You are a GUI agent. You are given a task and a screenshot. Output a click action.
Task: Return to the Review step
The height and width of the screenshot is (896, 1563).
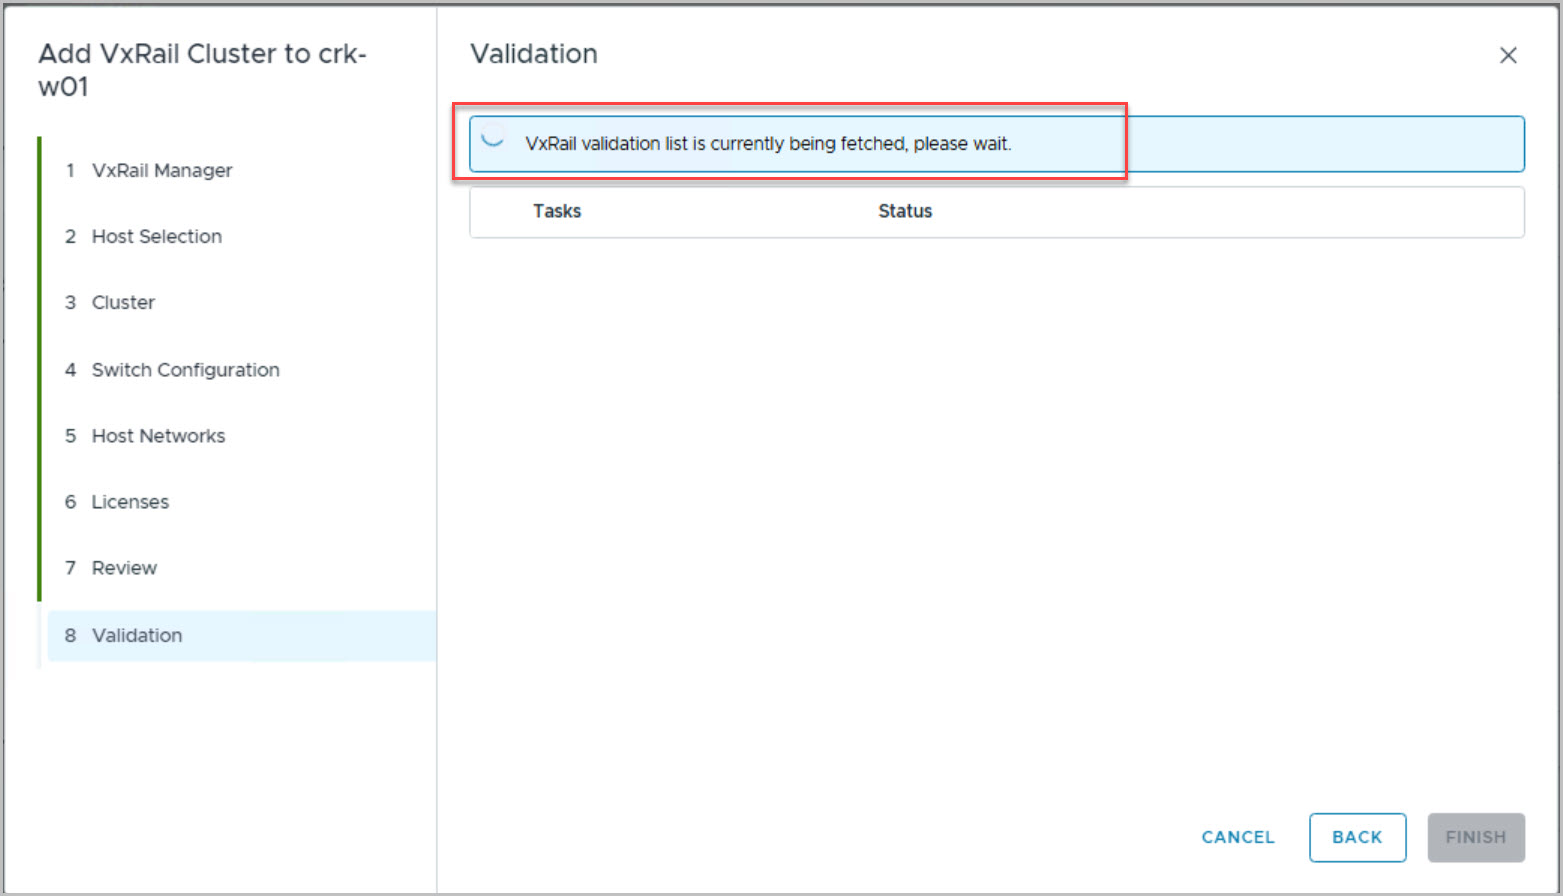coord(124,568)
